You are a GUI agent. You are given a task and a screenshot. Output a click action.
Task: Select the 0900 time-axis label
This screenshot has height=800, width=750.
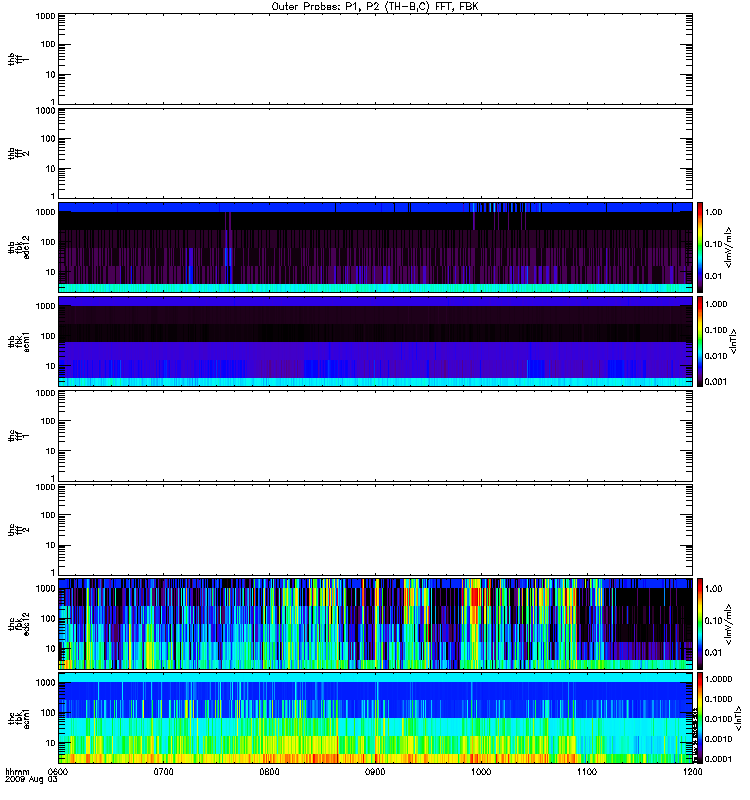[376, 772]
